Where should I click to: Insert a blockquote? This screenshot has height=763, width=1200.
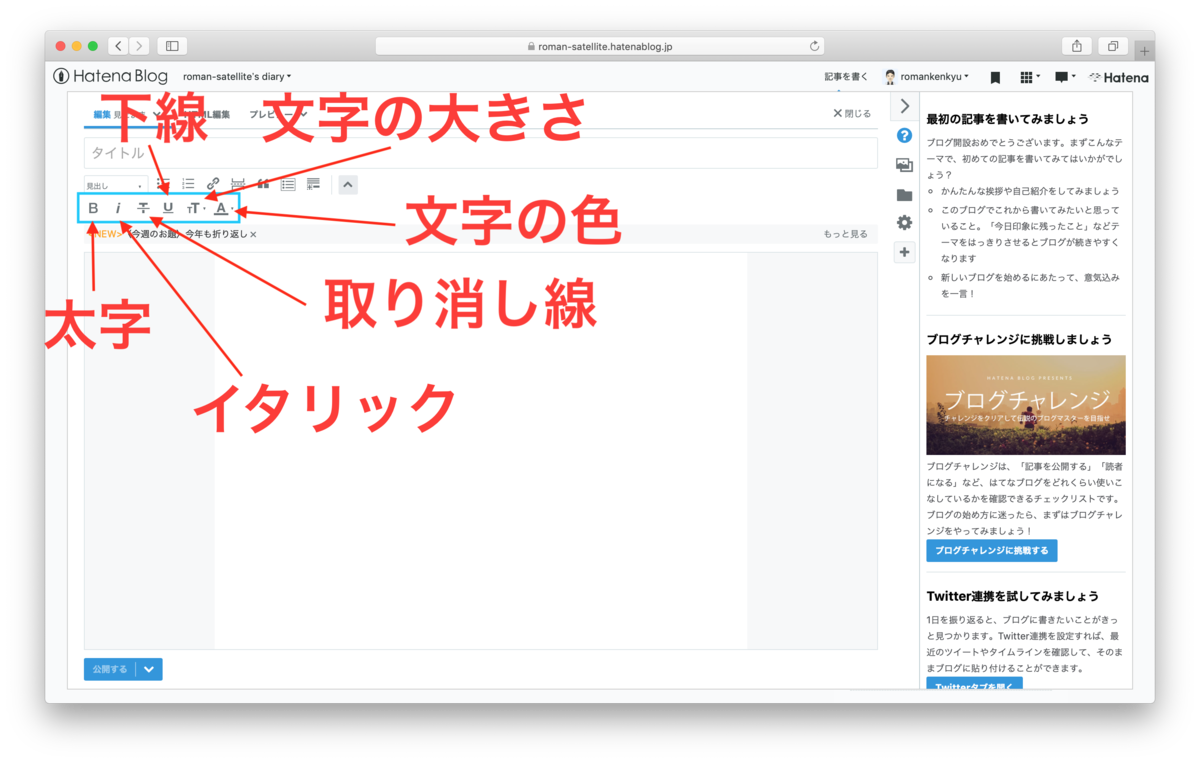263,184
